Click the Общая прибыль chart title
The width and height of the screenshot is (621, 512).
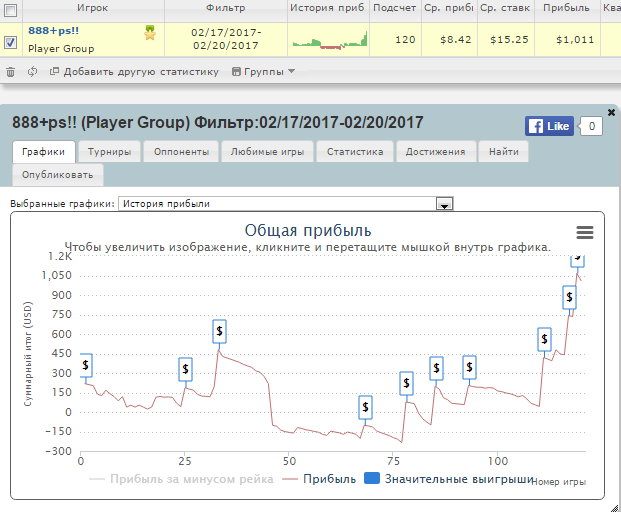(x=308, y=230)
